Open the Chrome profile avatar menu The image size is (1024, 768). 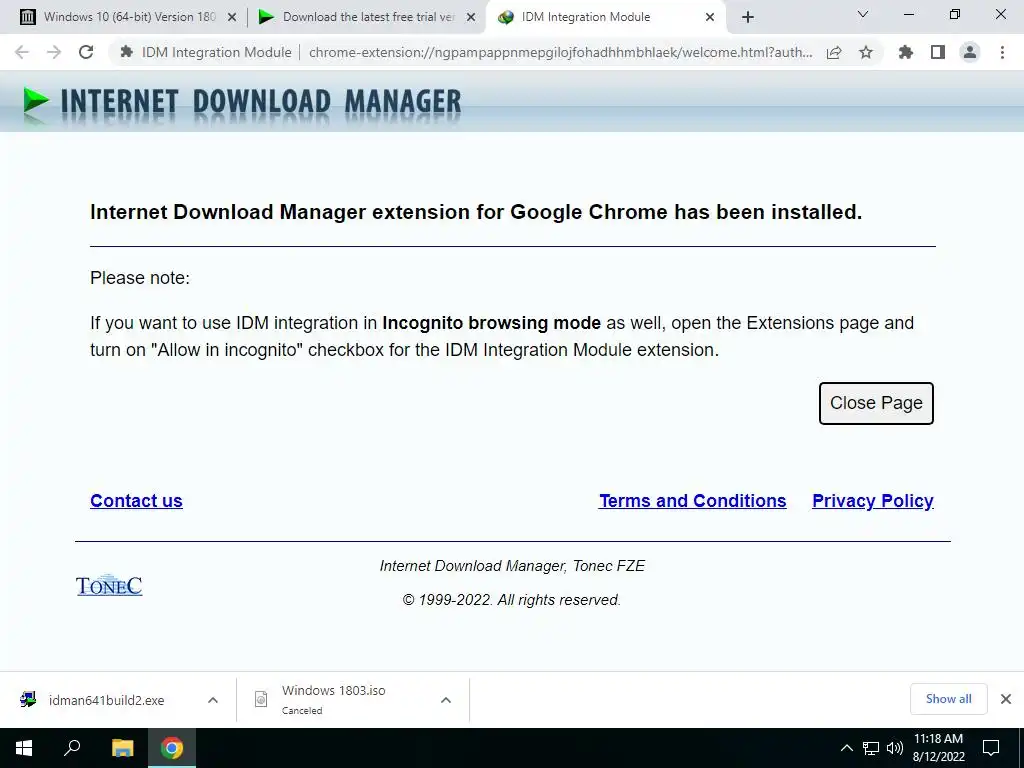[x=970, y=52]
